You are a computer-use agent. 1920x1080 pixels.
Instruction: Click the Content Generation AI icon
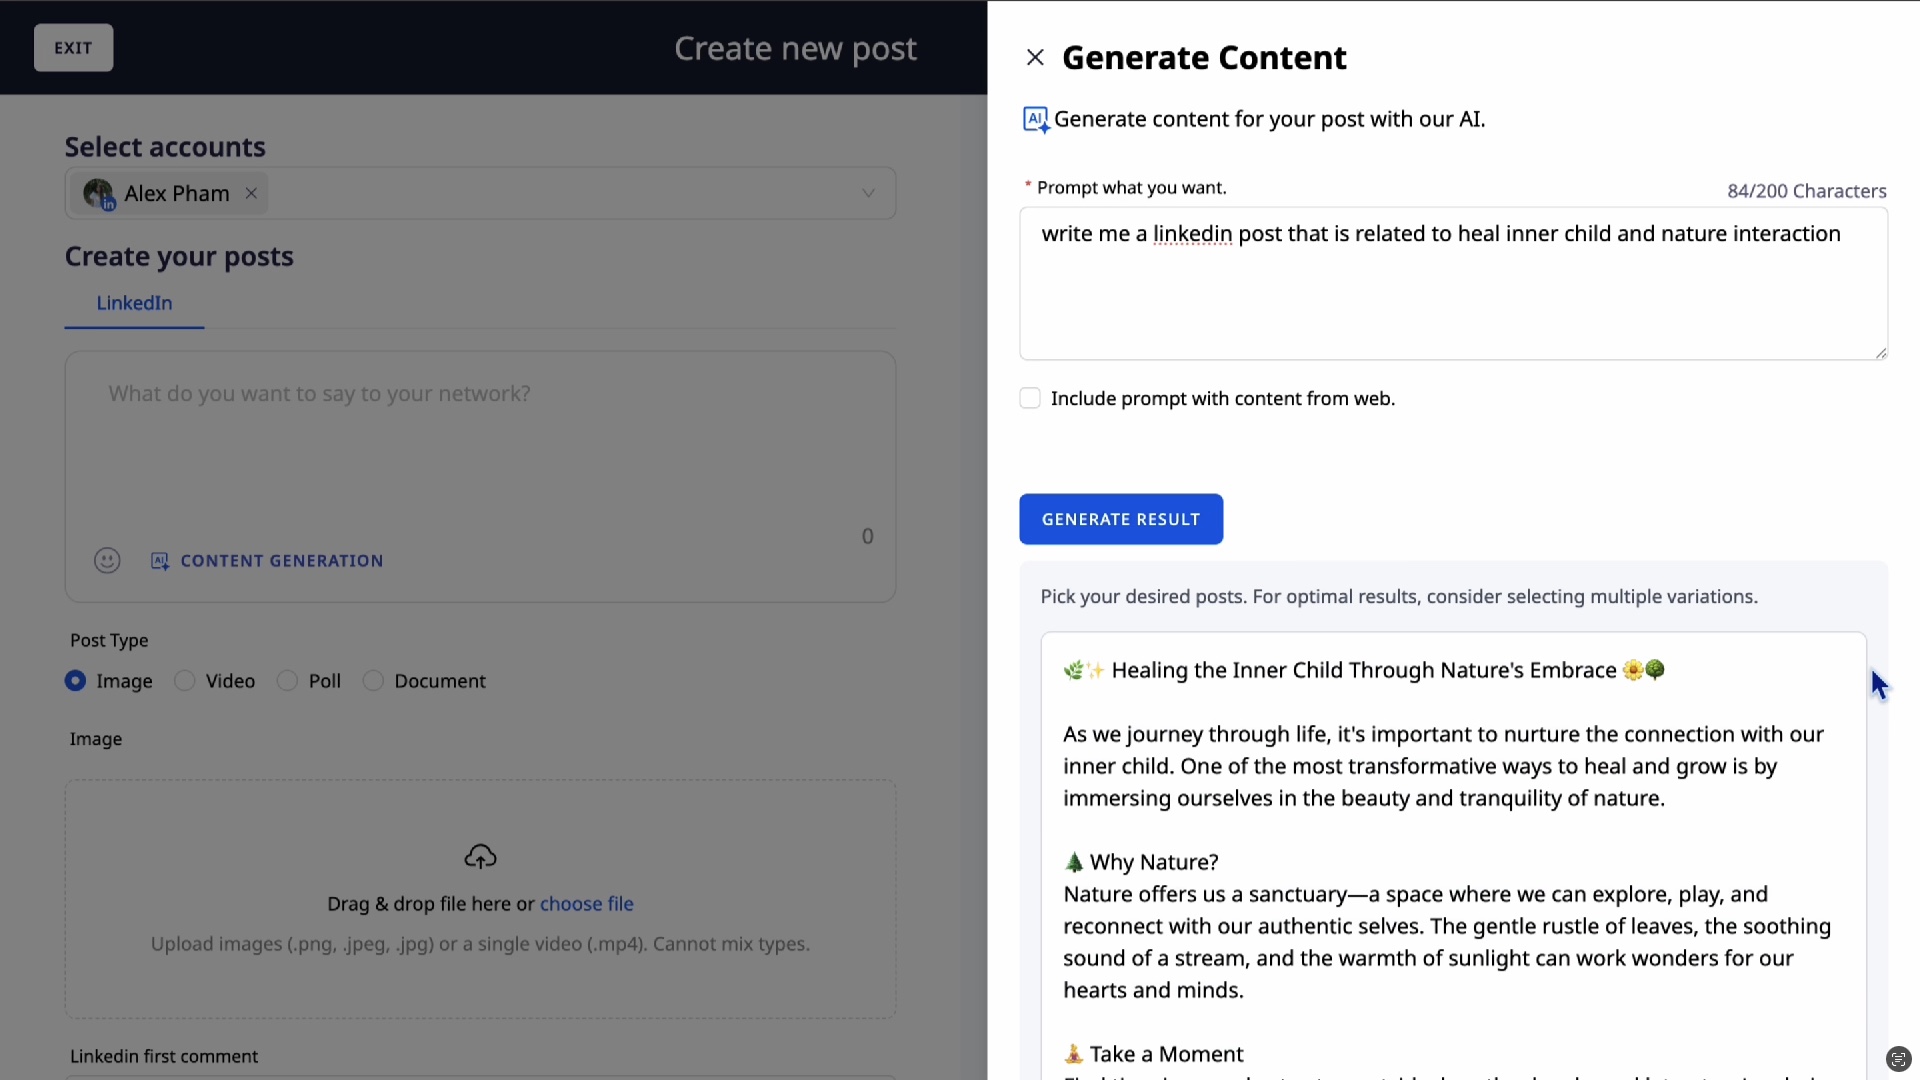tap(160, 561)
